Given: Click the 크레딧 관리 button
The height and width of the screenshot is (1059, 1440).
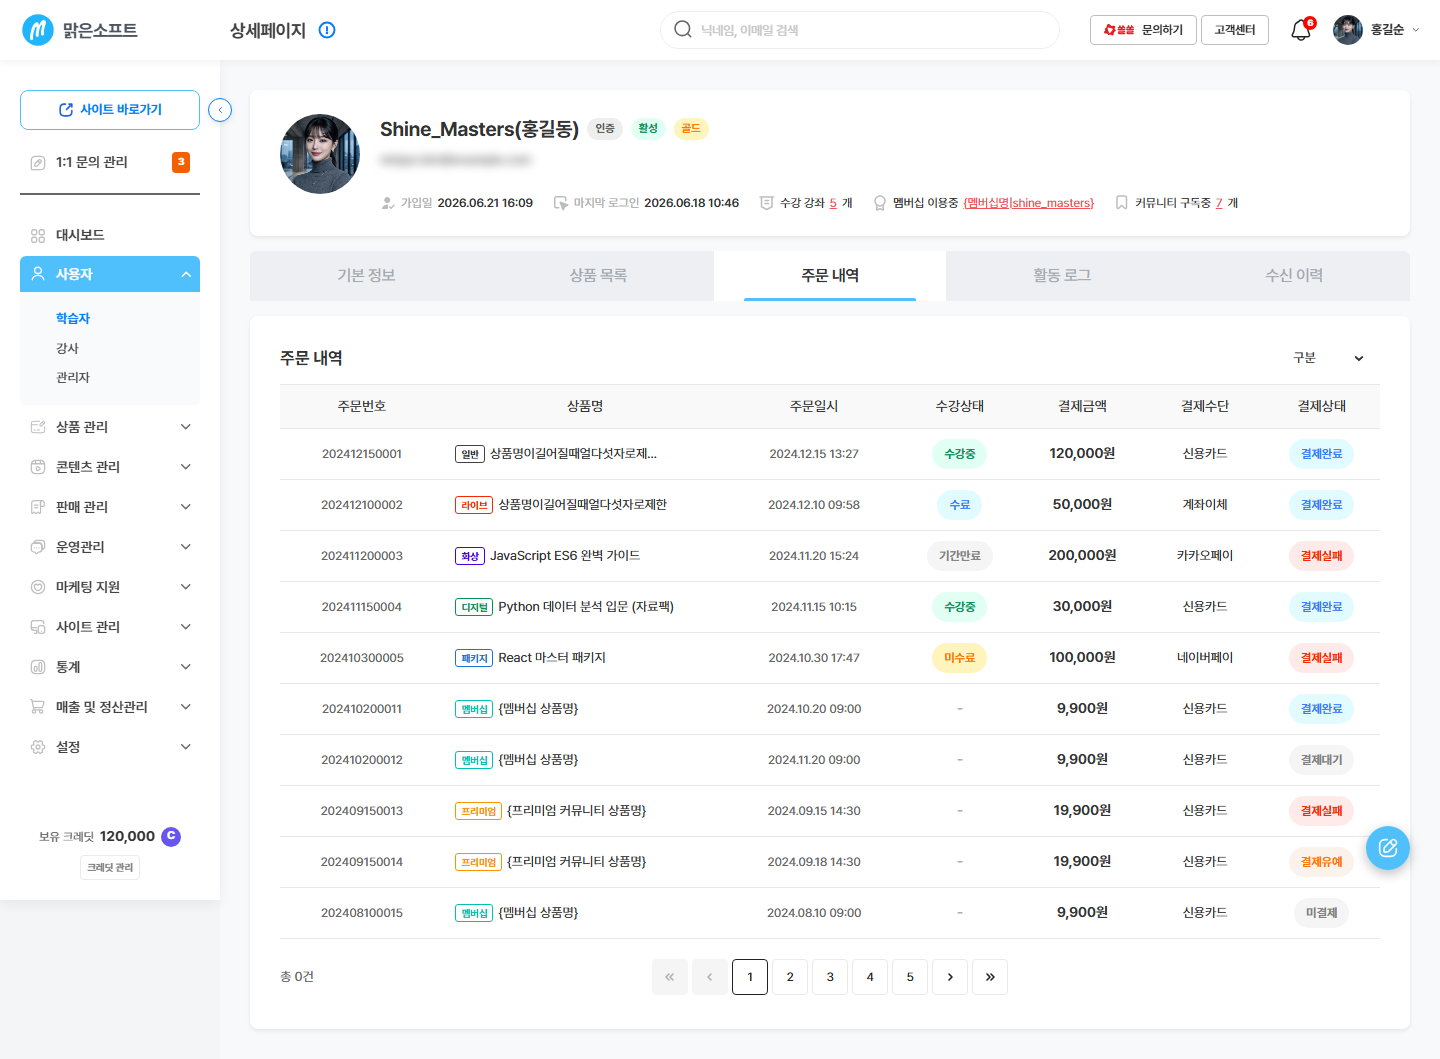Looking at the screenshot, I should point(110,867).
